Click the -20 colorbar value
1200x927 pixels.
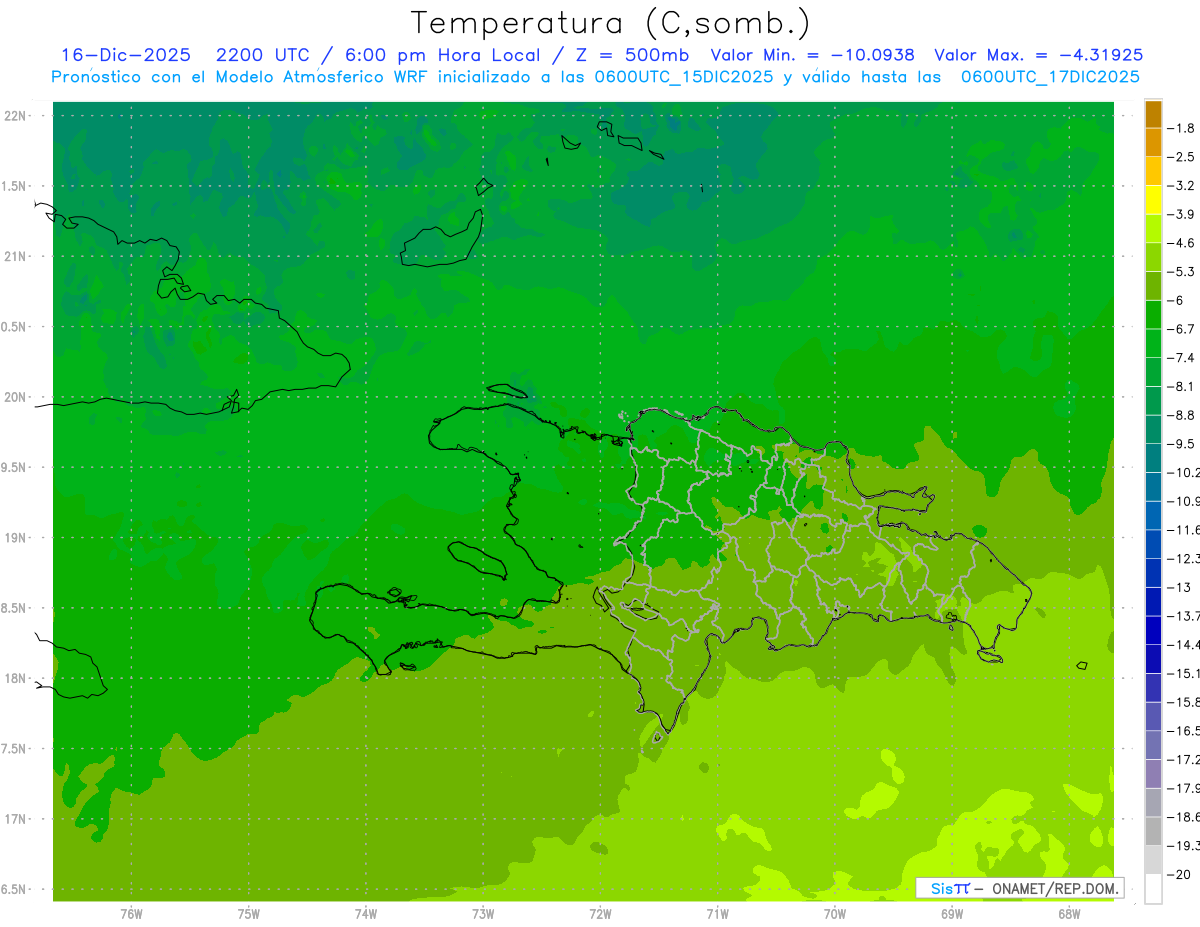1179,874
